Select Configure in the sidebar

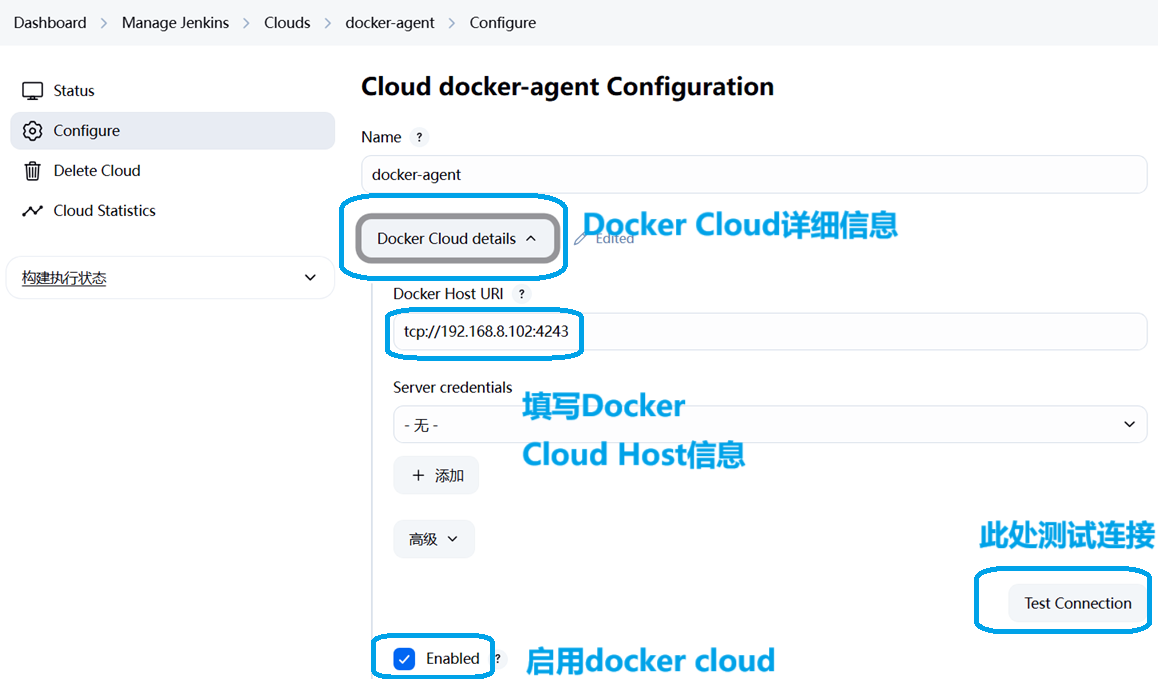172,131
